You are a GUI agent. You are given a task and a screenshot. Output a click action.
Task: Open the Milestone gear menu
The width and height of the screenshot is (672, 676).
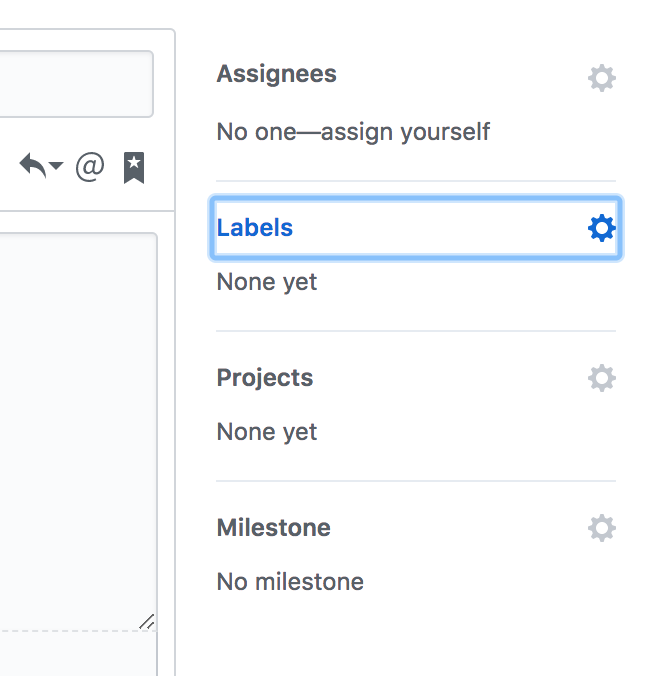click(602, 528)
